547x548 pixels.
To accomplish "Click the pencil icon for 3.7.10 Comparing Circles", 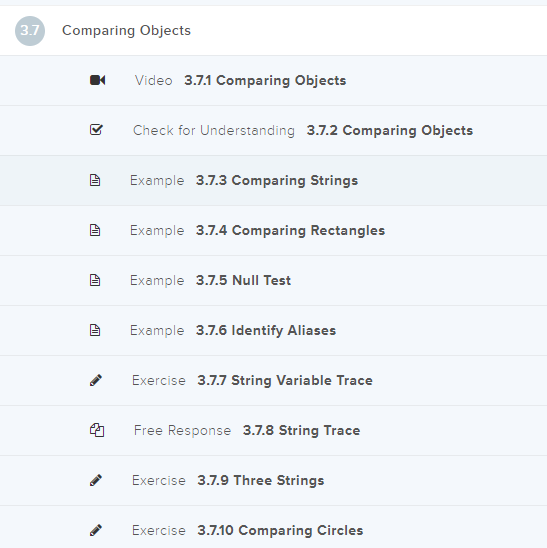I will click(x=96, y=530).
